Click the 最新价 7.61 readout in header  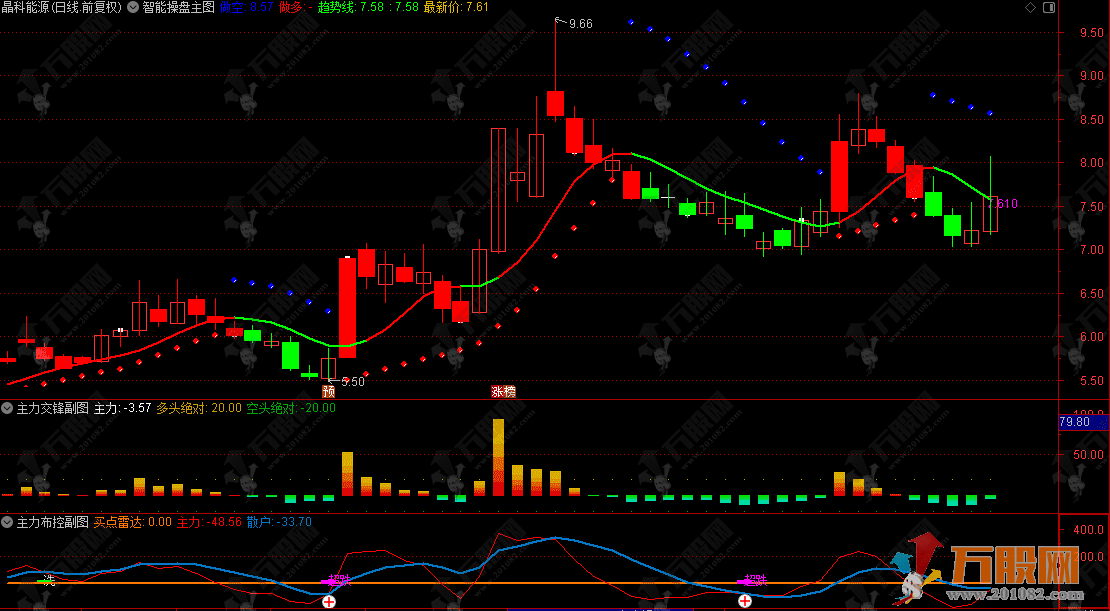tap(456, 7)
